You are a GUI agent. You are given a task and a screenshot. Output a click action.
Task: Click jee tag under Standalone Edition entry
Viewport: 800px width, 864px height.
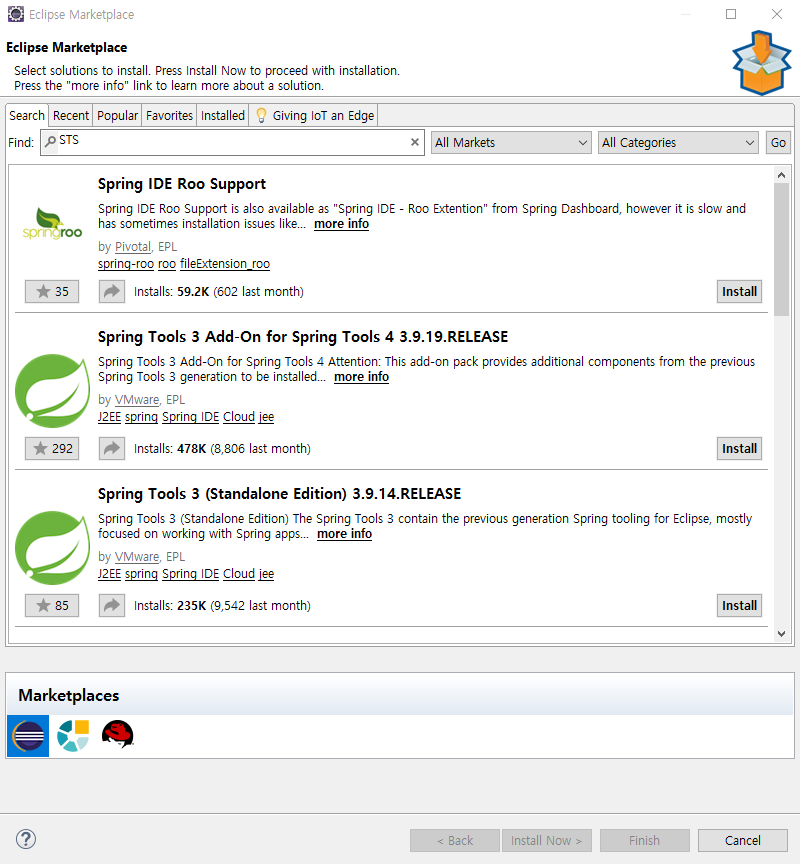(x=266, y=574)
